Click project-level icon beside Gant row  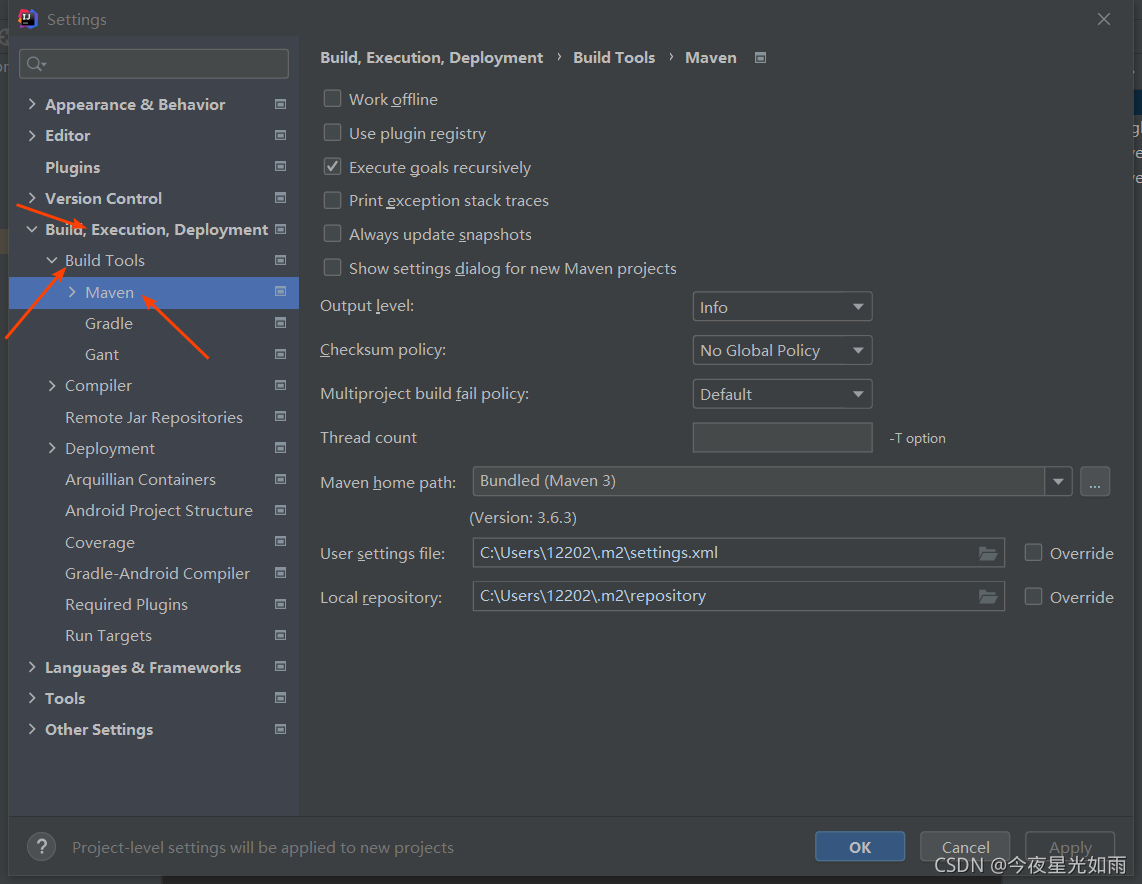tap(280, 354)
